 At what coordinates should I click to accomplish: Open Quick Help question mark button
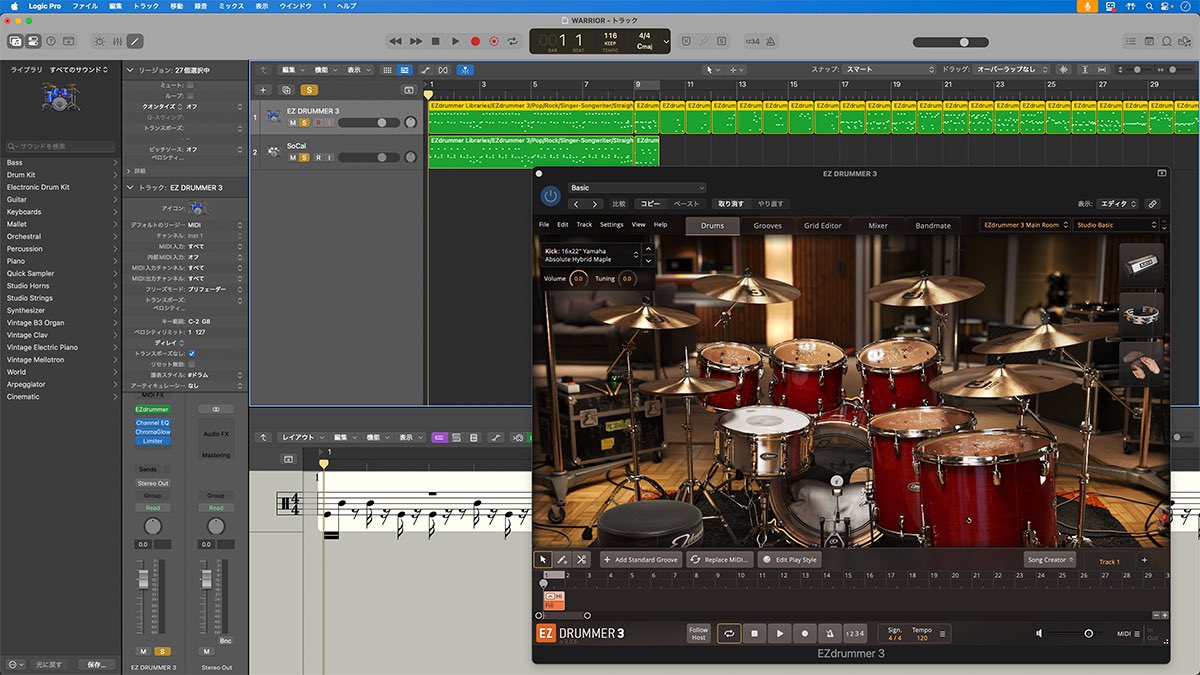[x=51, y=41]
